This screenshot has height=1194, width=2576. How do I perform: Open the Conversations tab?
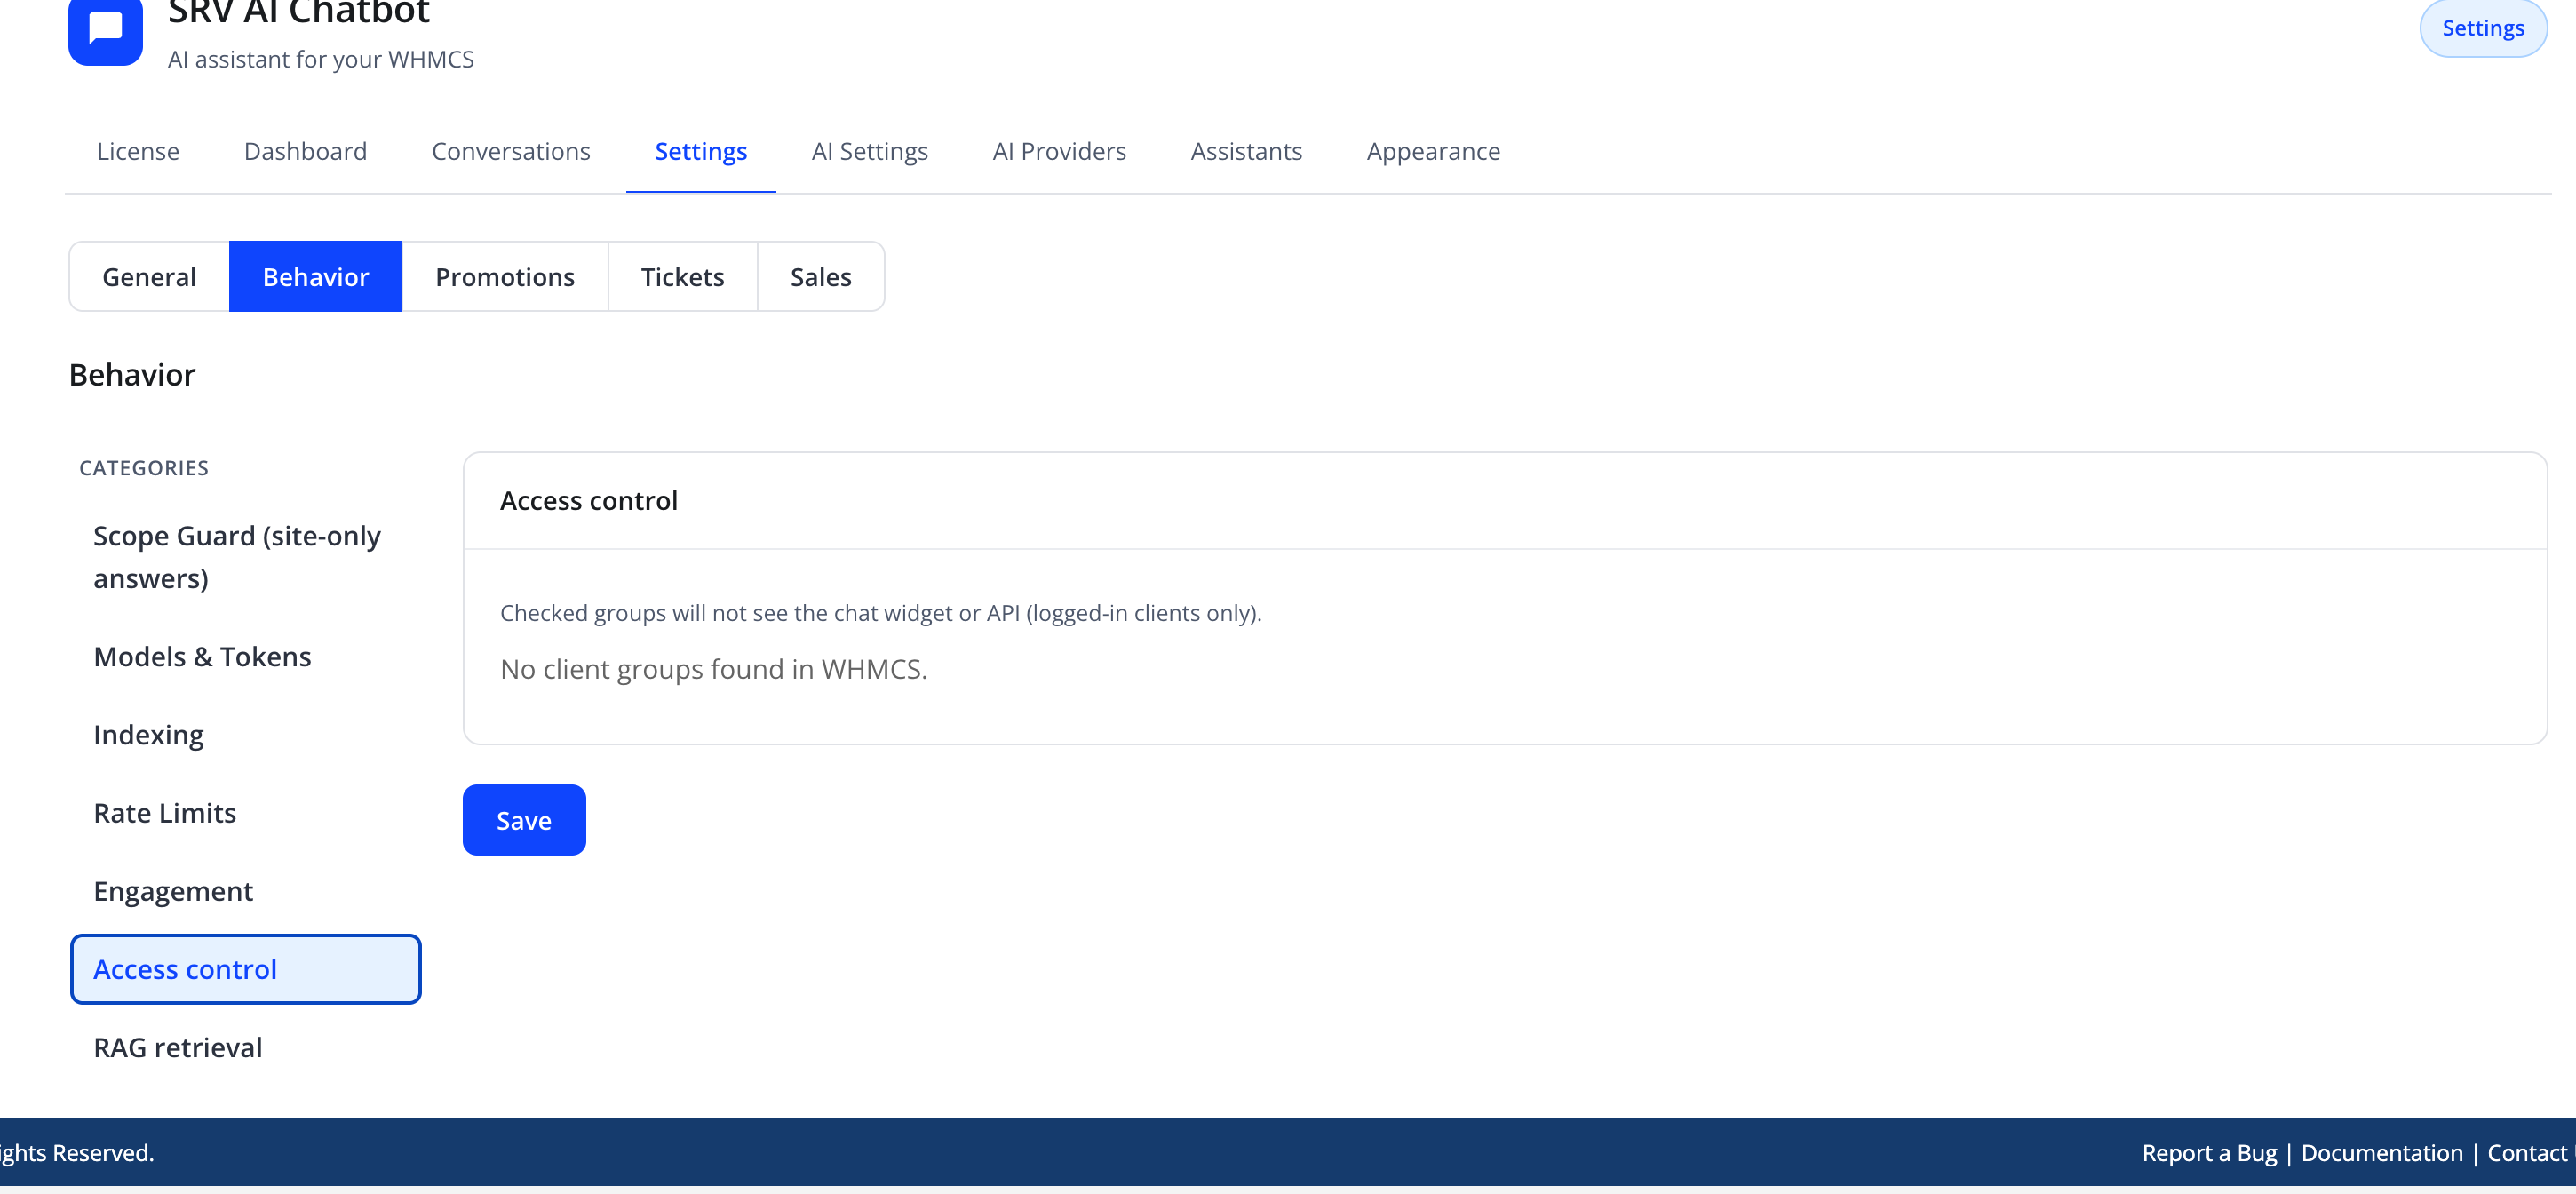point(510,151)
